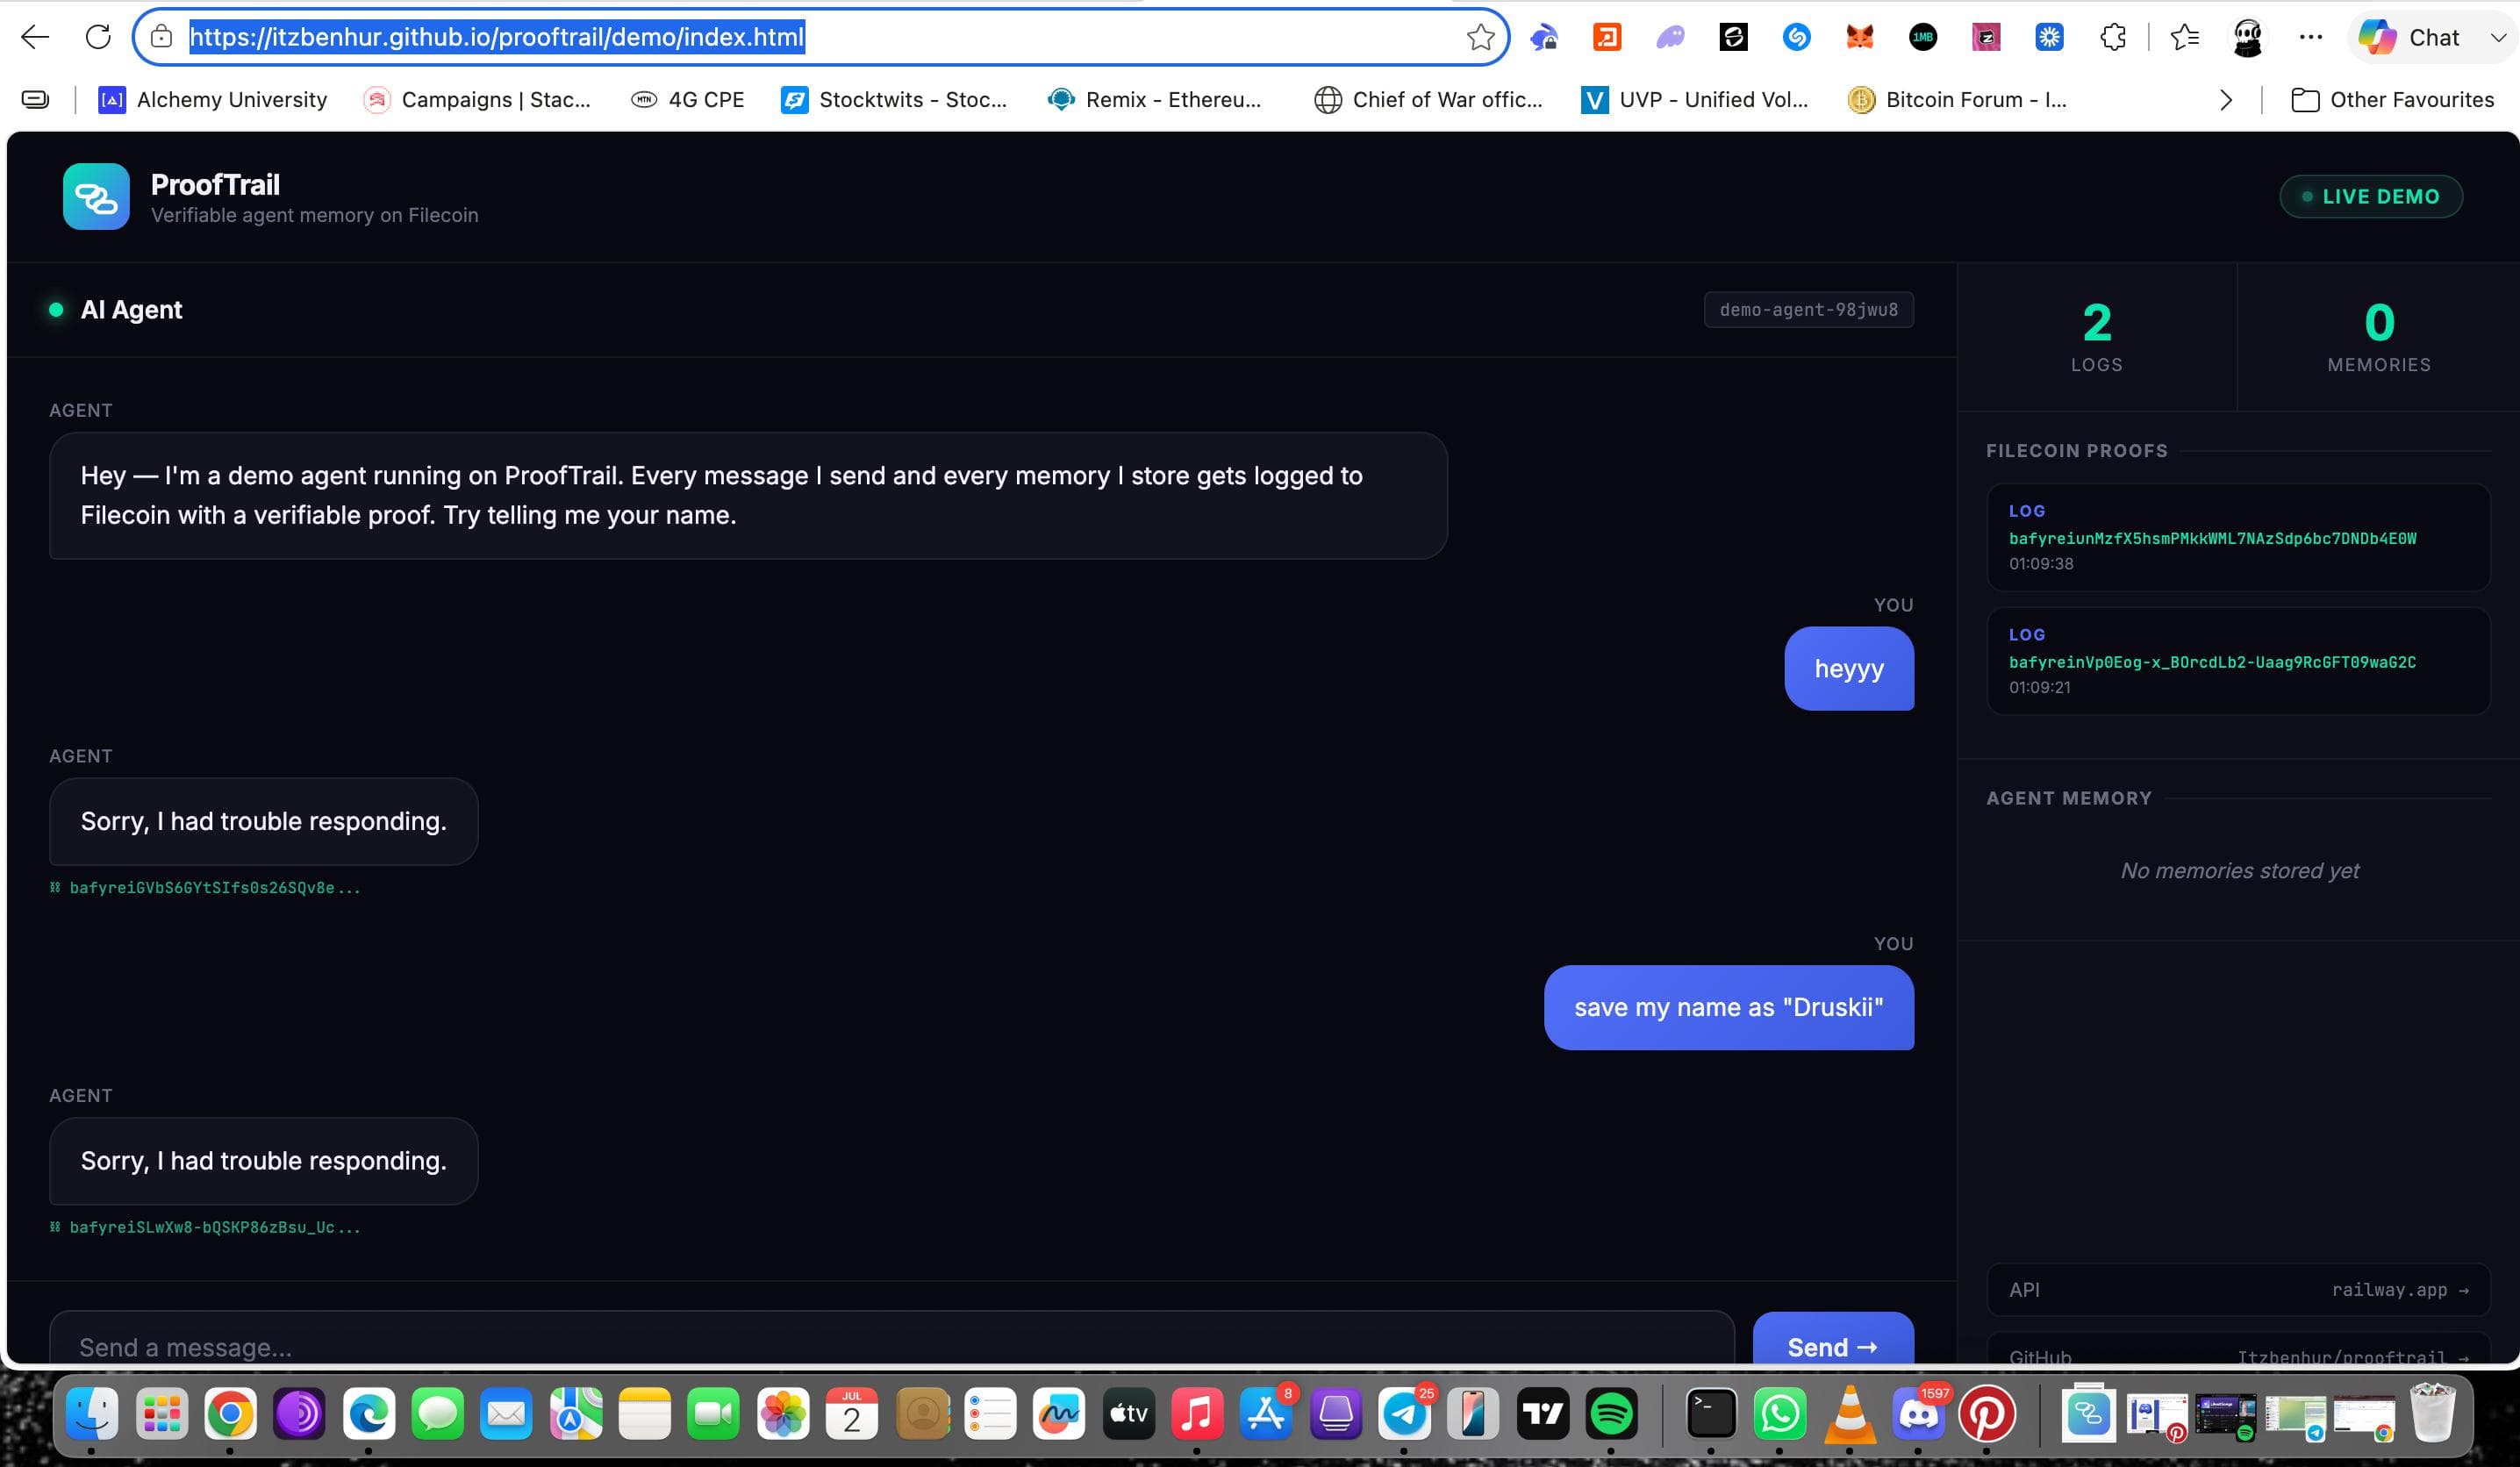Open Pinterest from the Dock
Screen dimensions: 2520x1467
(x=1987, y=1414)
